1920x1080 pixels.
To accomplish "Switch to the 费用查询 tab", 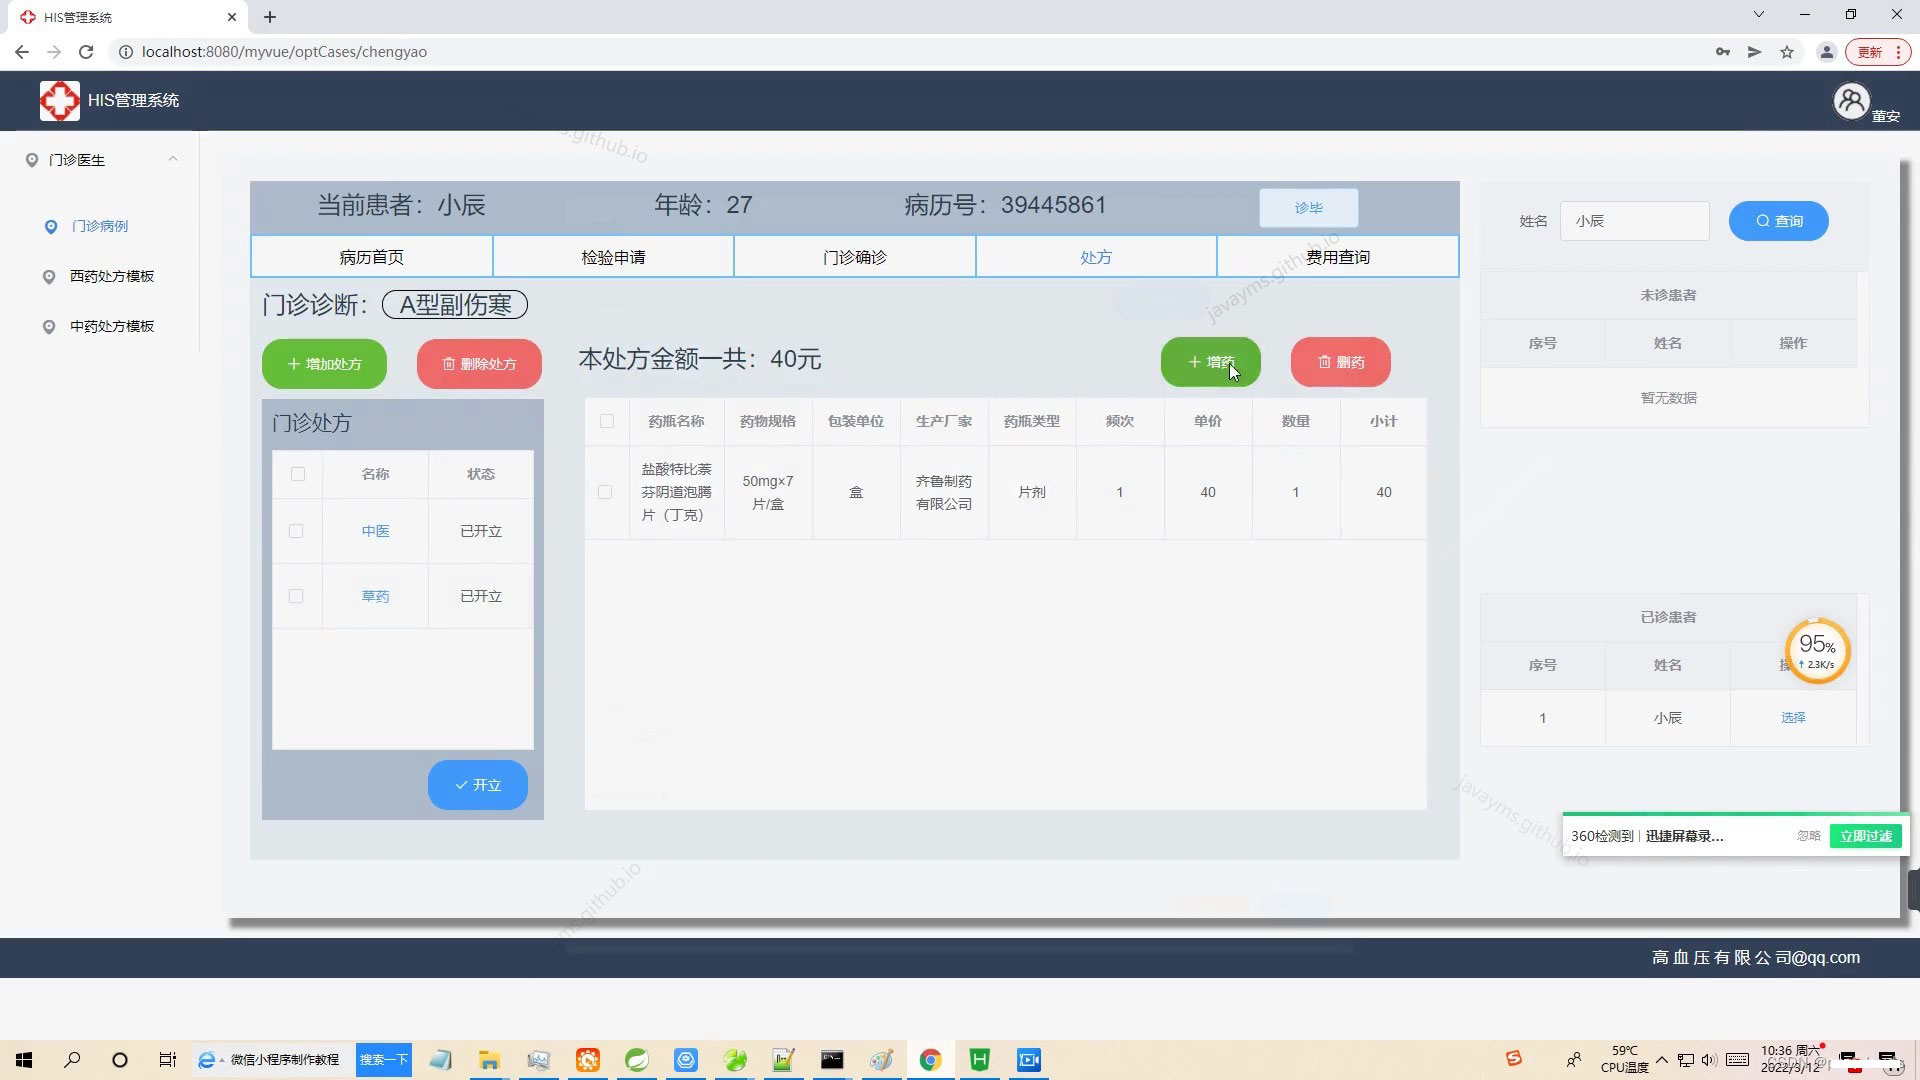I will coord(1337,256).
